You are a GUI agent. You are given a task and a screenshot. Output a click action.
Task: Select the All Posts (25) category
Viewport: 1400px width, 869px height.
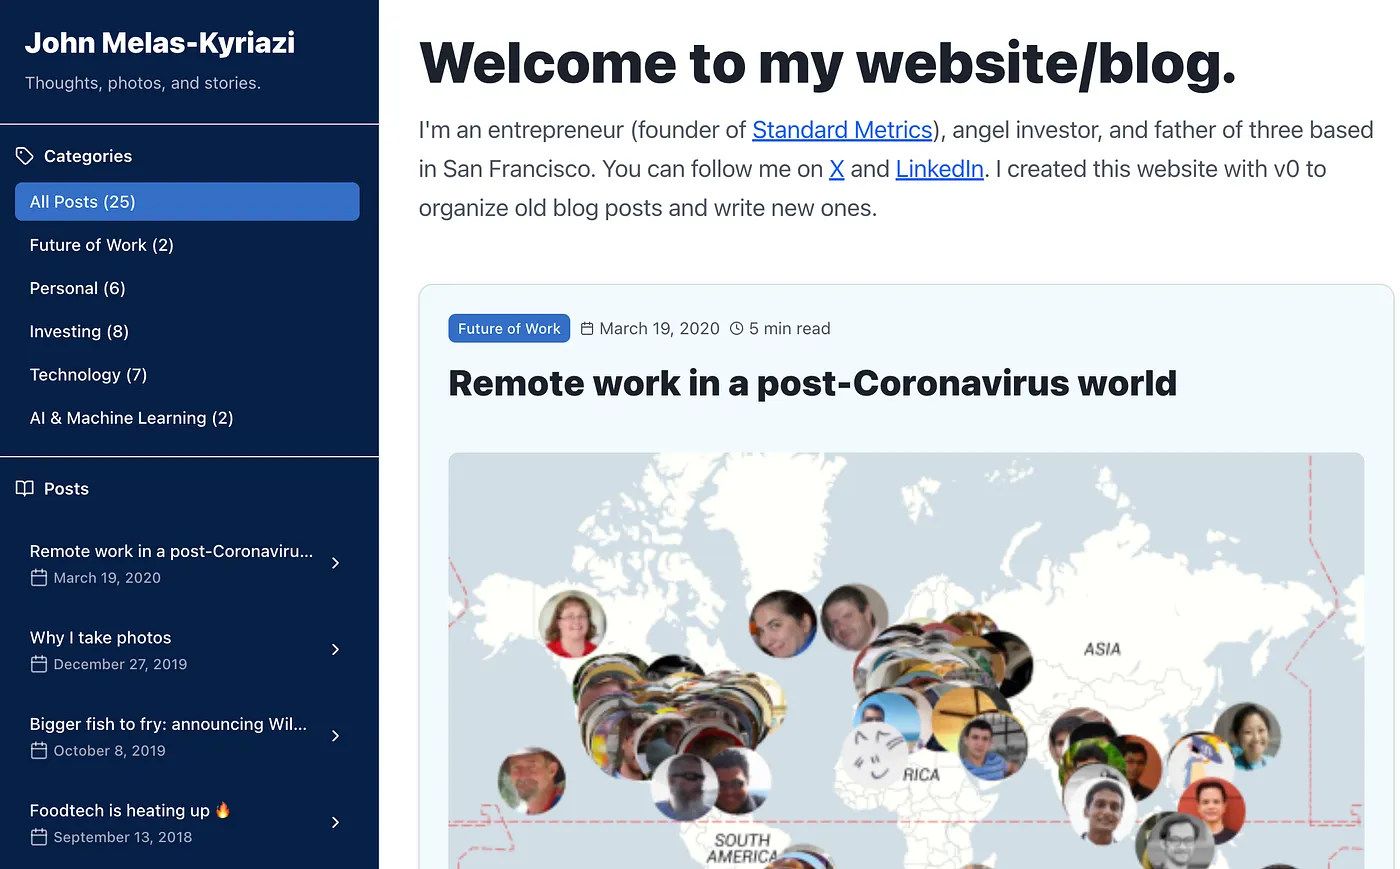pyautogui.click(x=187, y=201)
